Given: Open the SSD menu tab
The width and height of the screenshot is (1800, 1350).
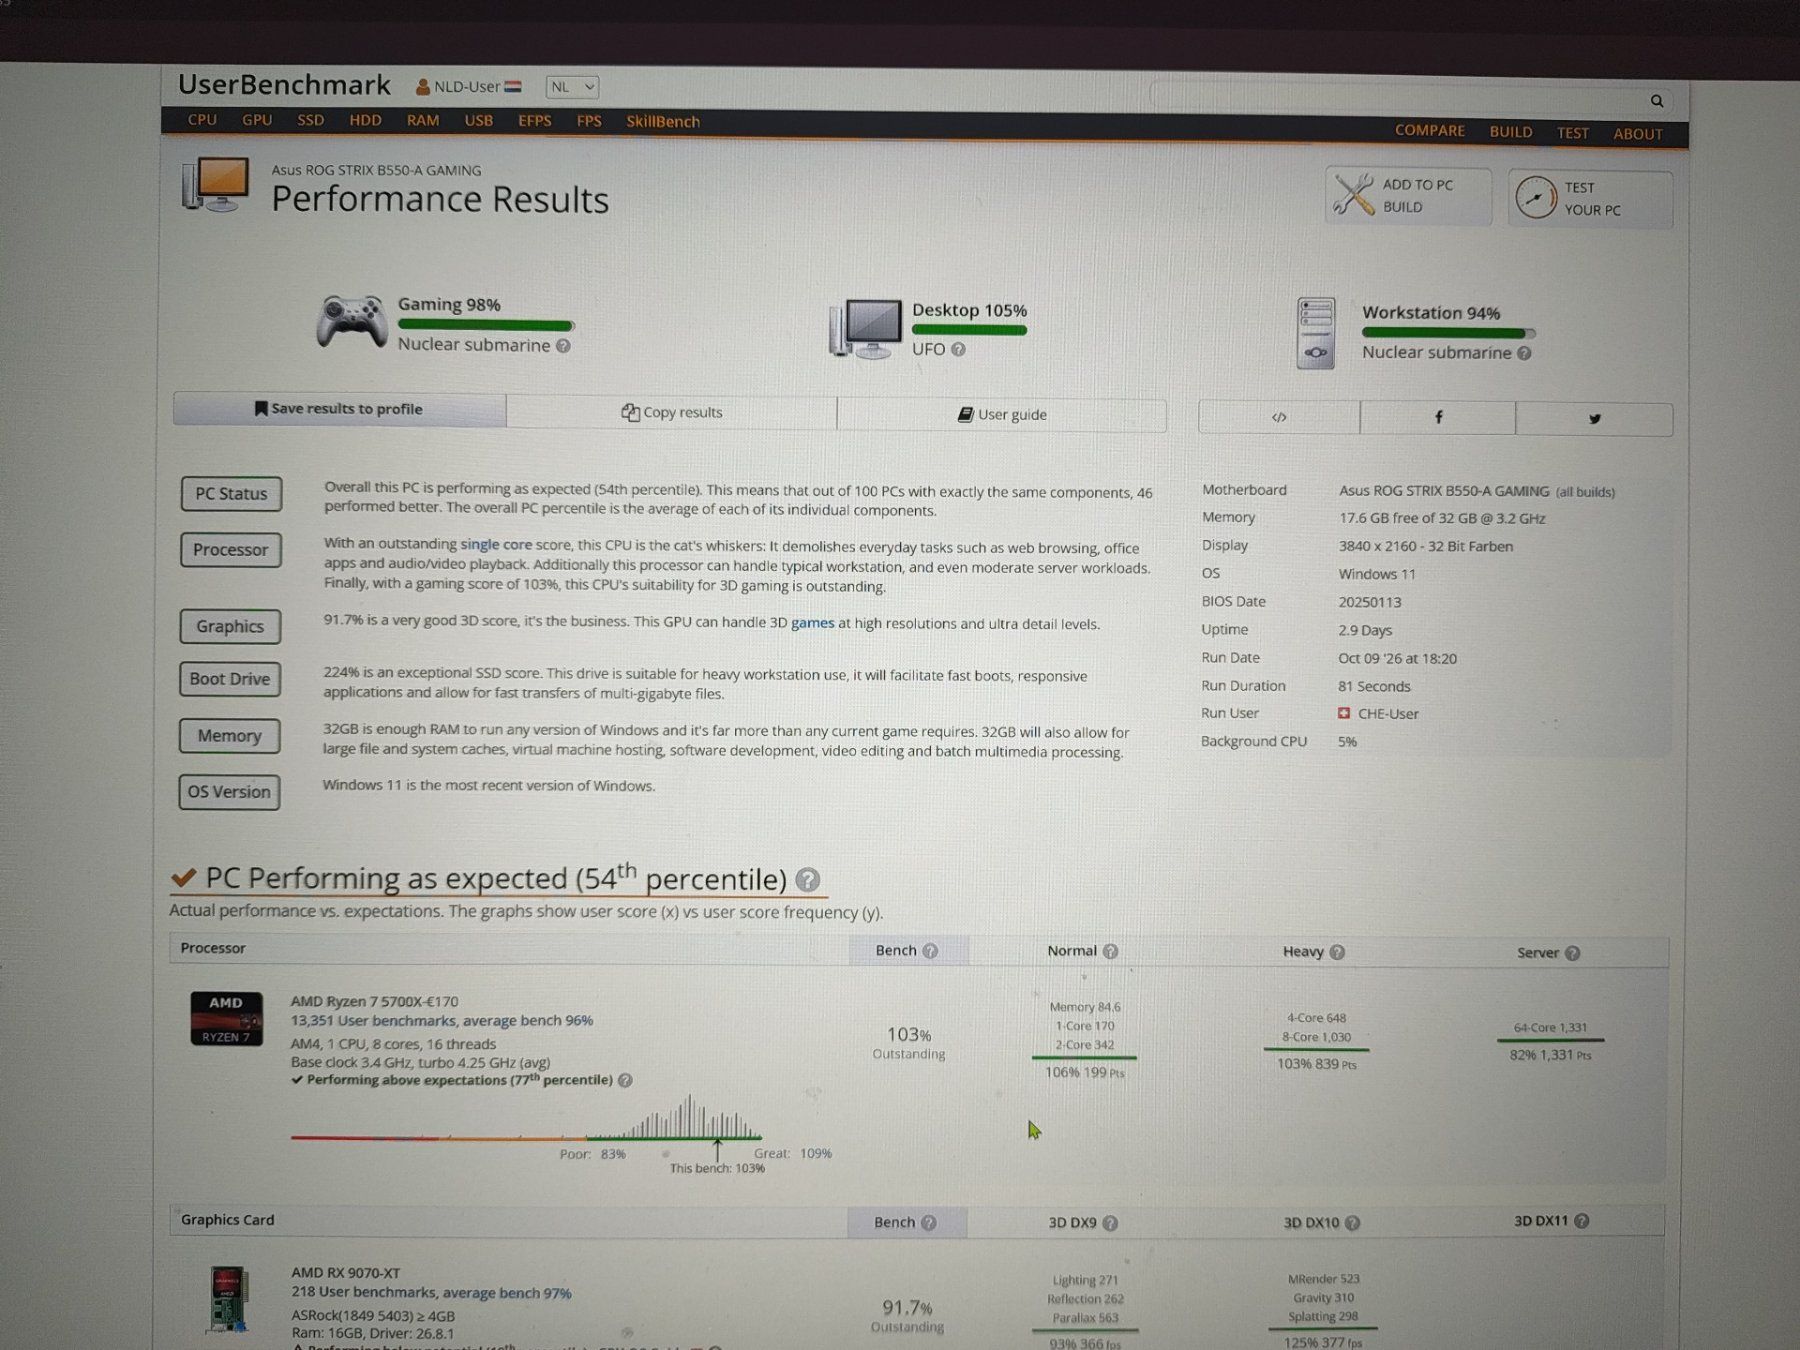Looking at the screenshot, I should click(x=310, y=120).
